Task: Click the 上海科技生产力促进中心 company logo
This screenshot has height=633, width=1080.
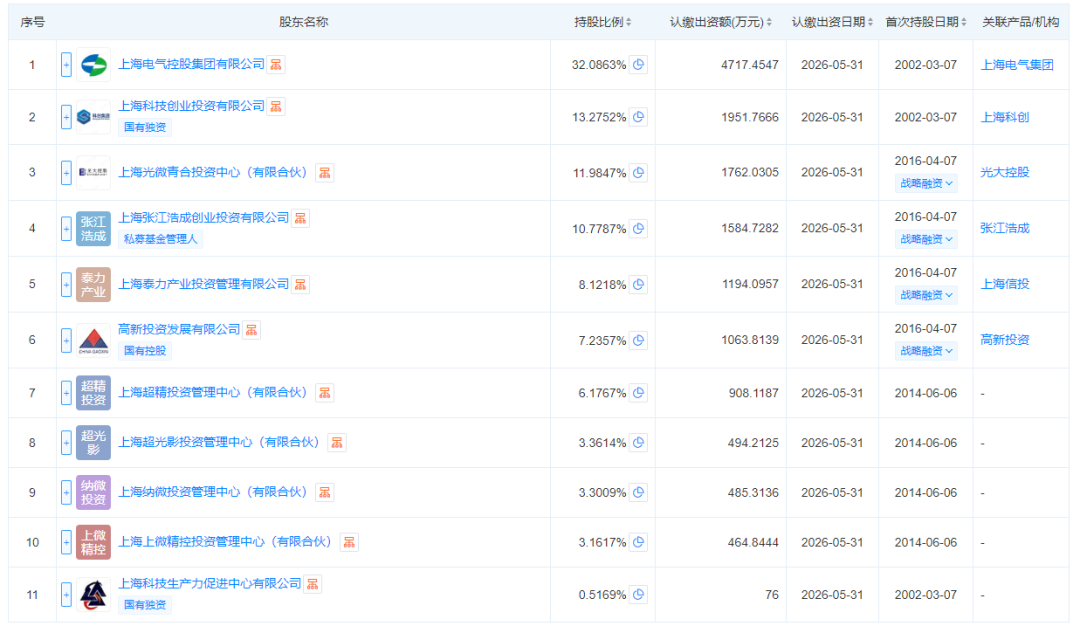Action: tap(93, 595)
